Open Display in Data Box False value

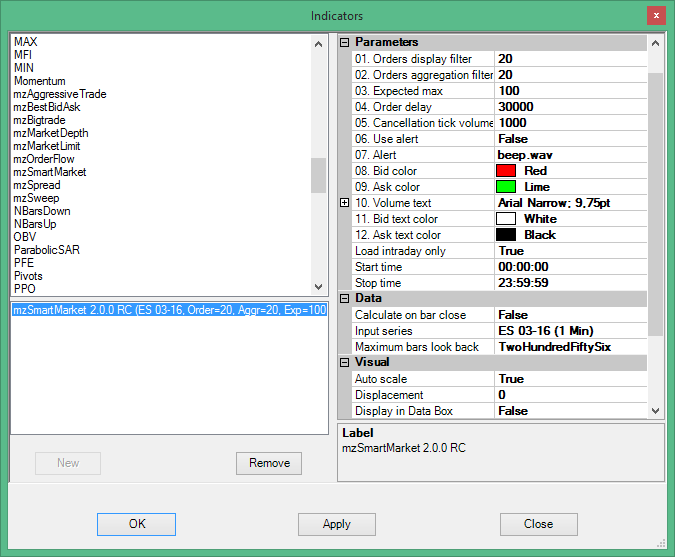coord(571,411)
